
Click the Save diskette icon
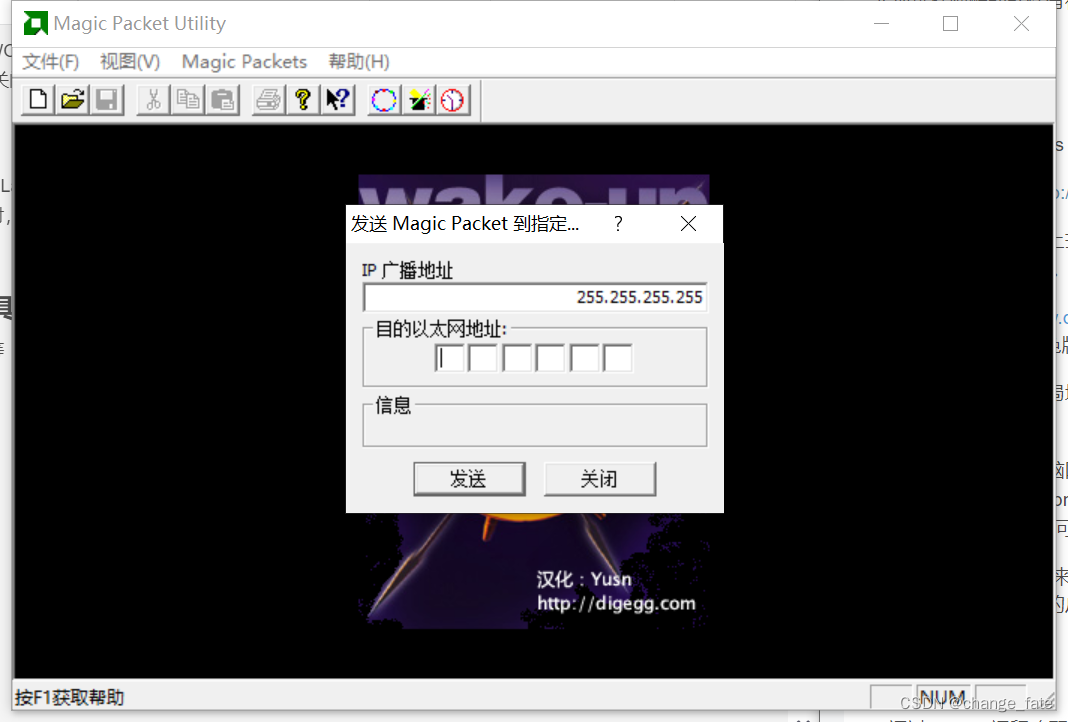(106, 99)
